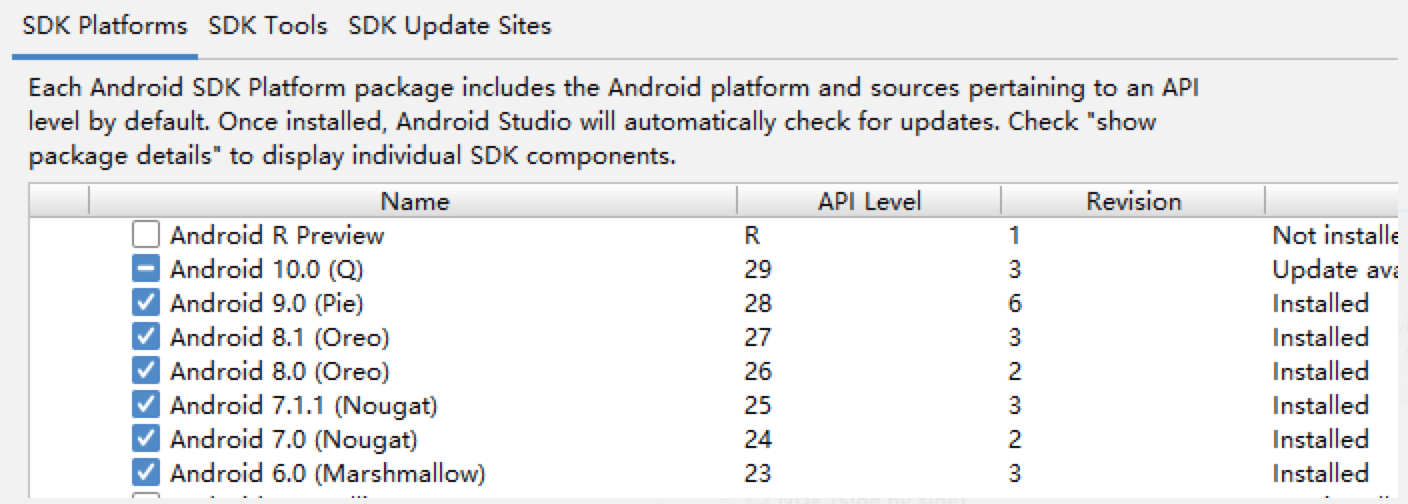This screenshot has height=504, width=1408.
Task: Check the Android R Preview checkbox
Action: 146,236
